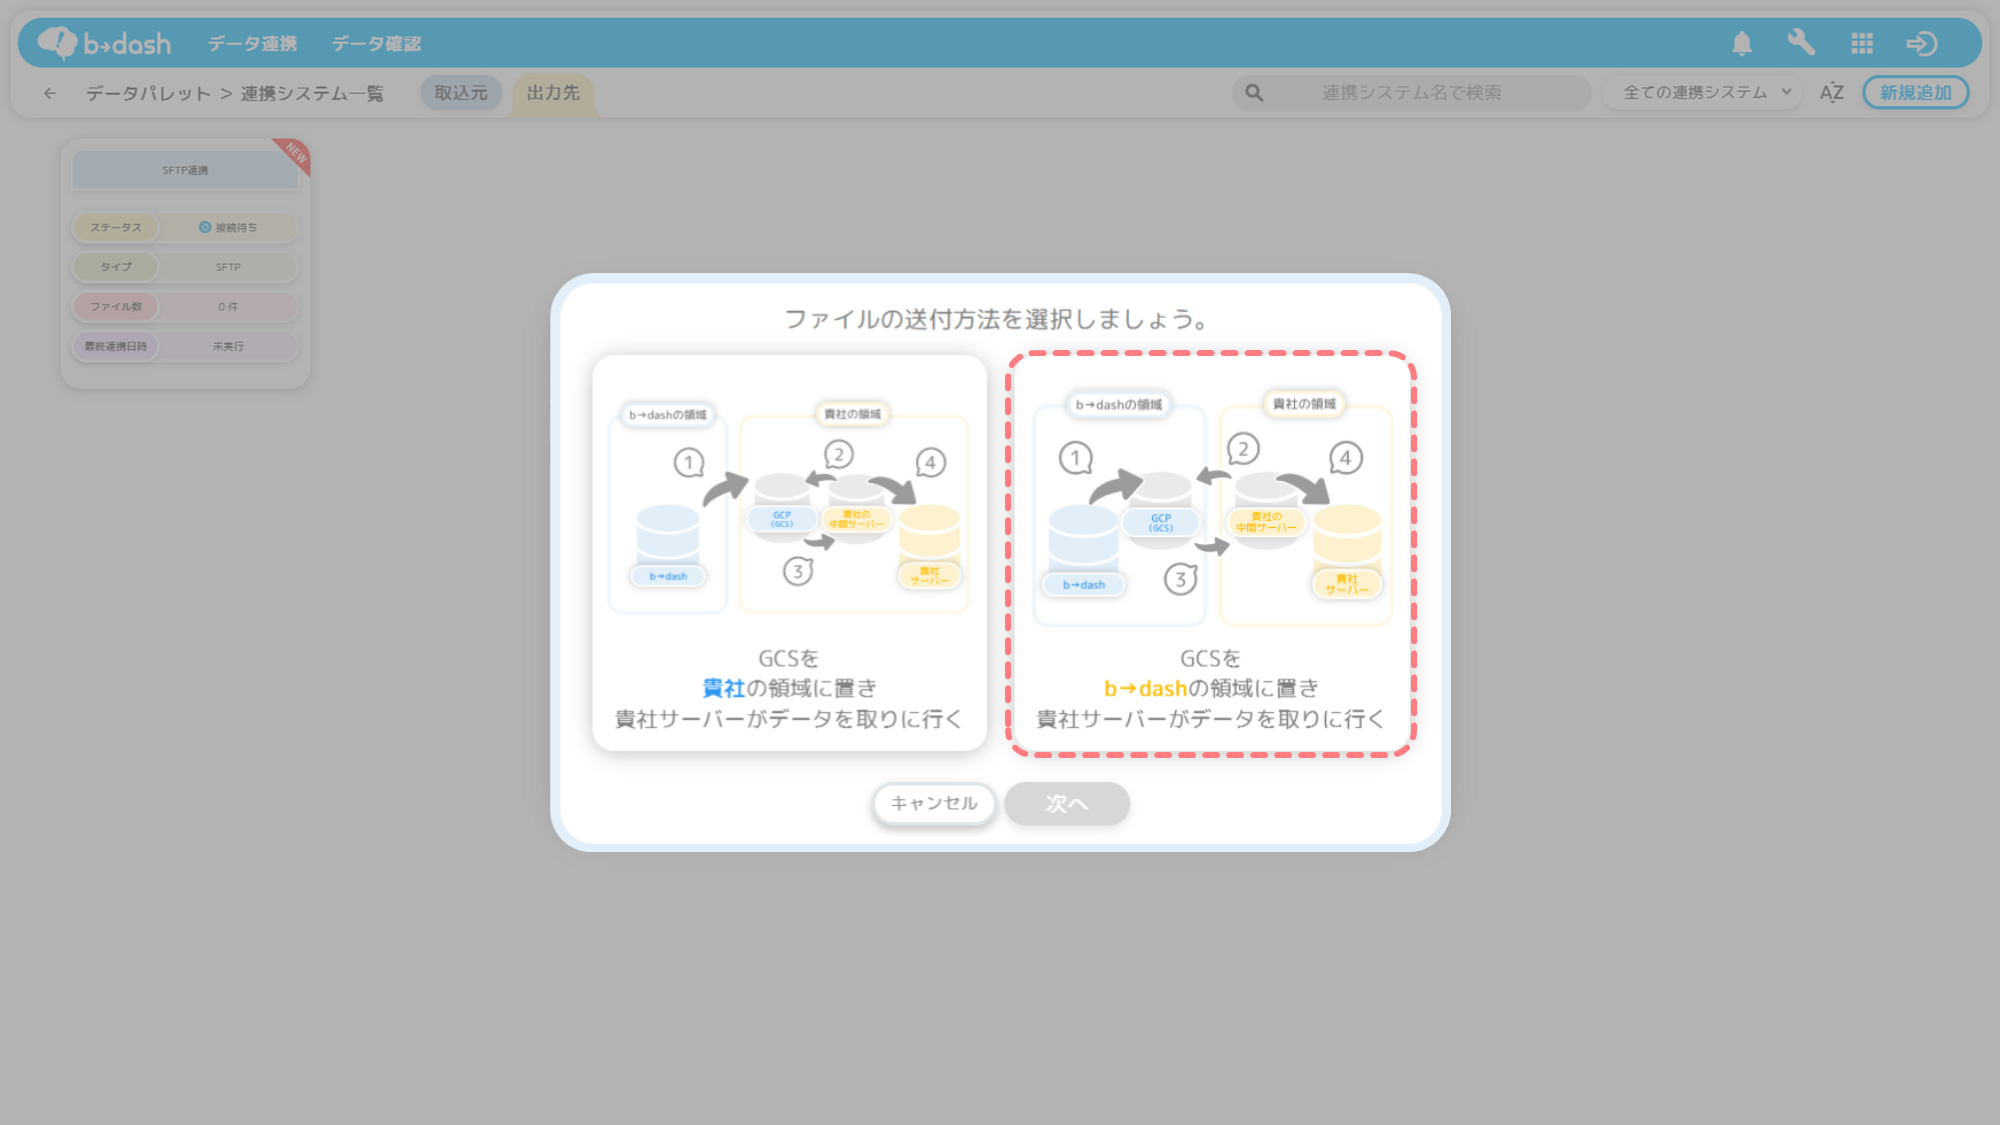The width and height of the screenshot is (2000, 1125).
Task: Click 未実行 value on SFTP card
Action: (x=228, y=346)
